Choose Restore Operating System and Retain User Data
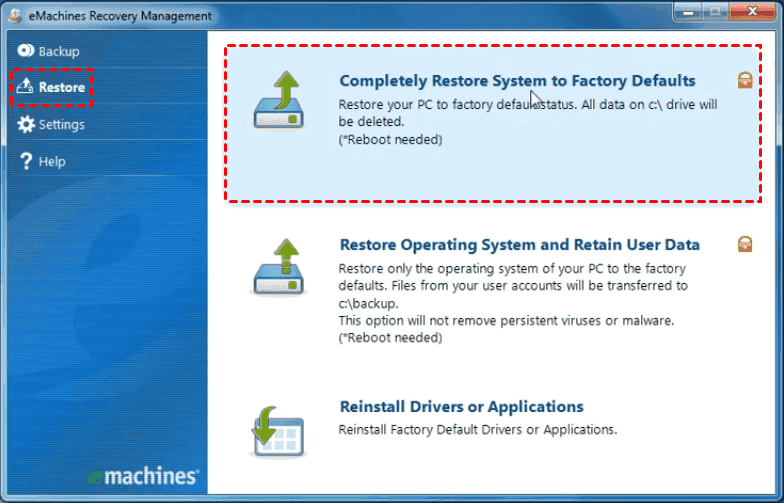This screenshot has height=503, width=784. coord(520,244)
